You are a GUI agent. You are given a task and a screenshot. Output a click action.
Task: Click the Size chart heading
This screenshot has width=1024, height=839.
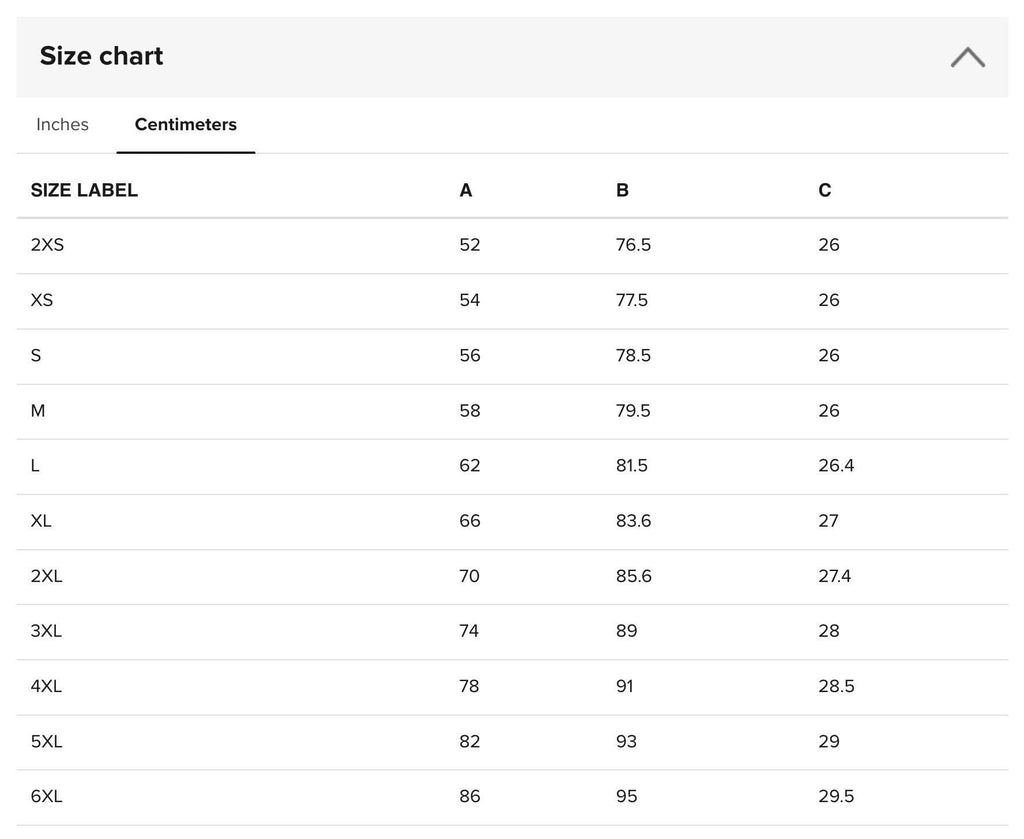(x=101, y=56)
